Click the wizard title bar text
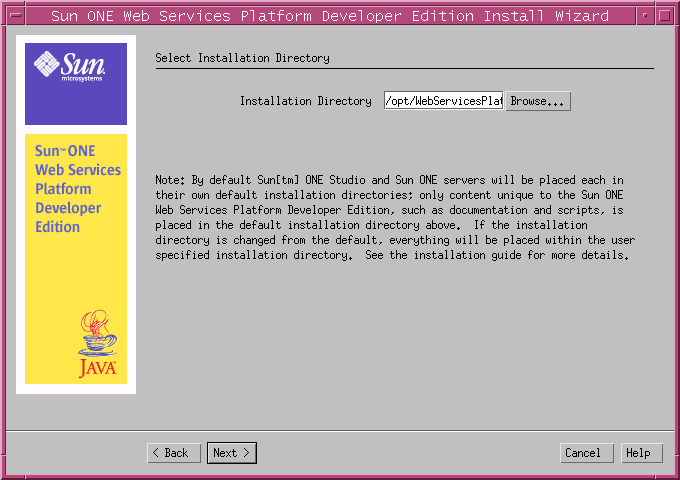680x480 pixels. tap(330, 16)
